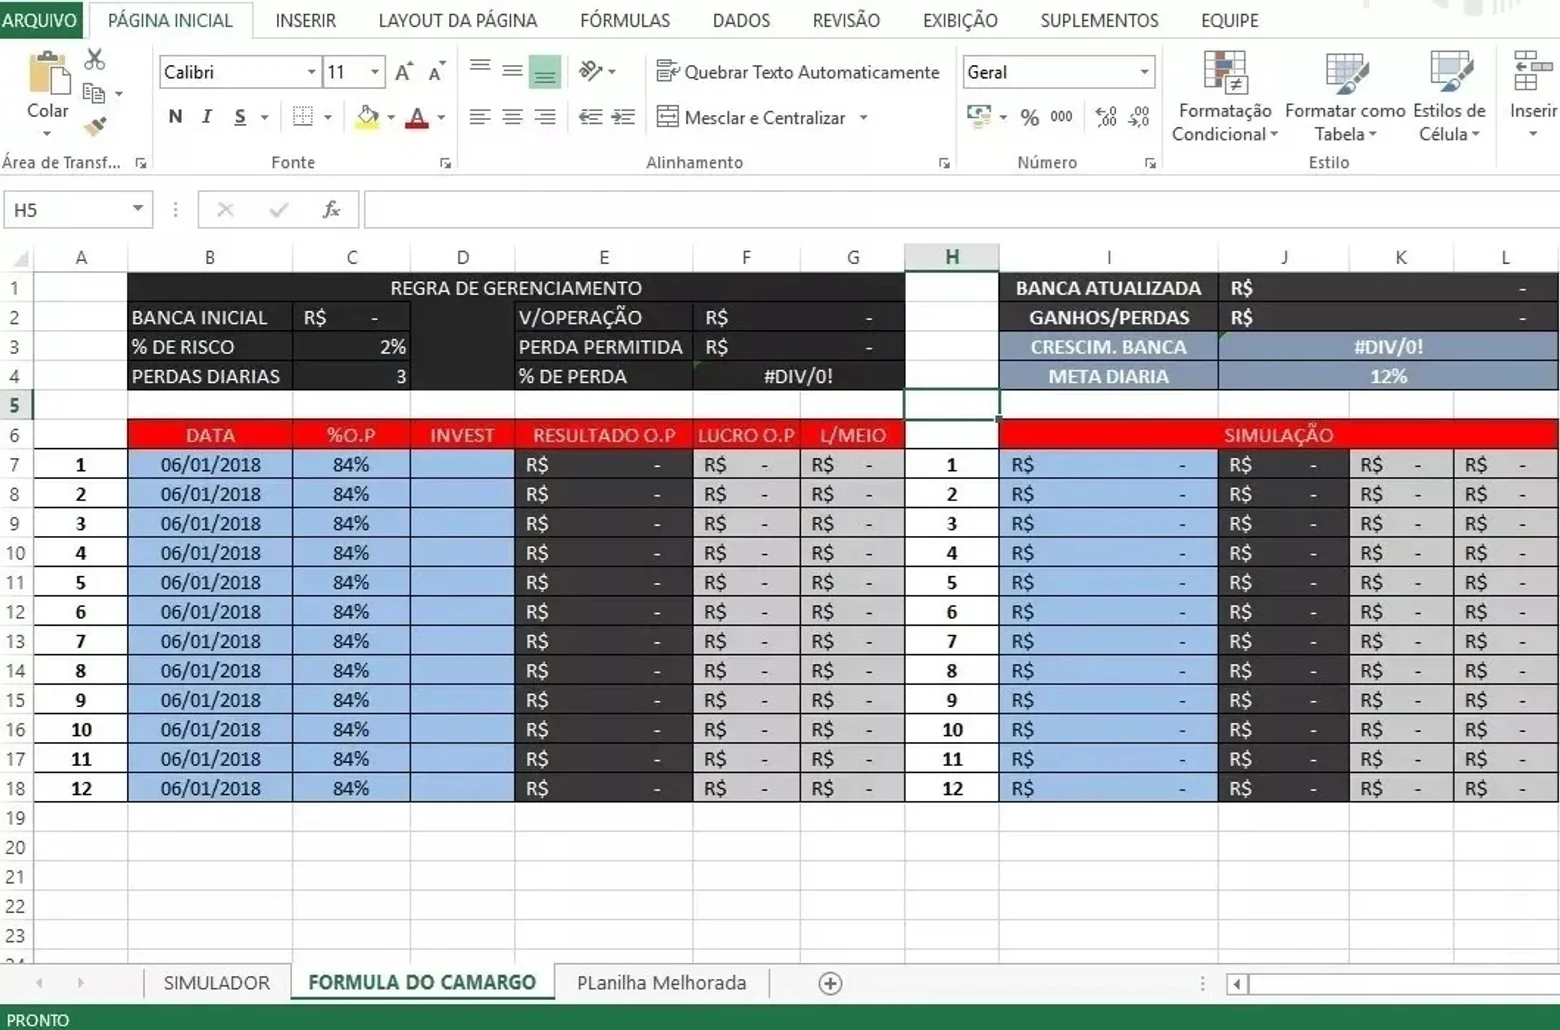Click the Format Painter brush icon
Viewport: 1560px width, 1030px height.
pos(95,126)
